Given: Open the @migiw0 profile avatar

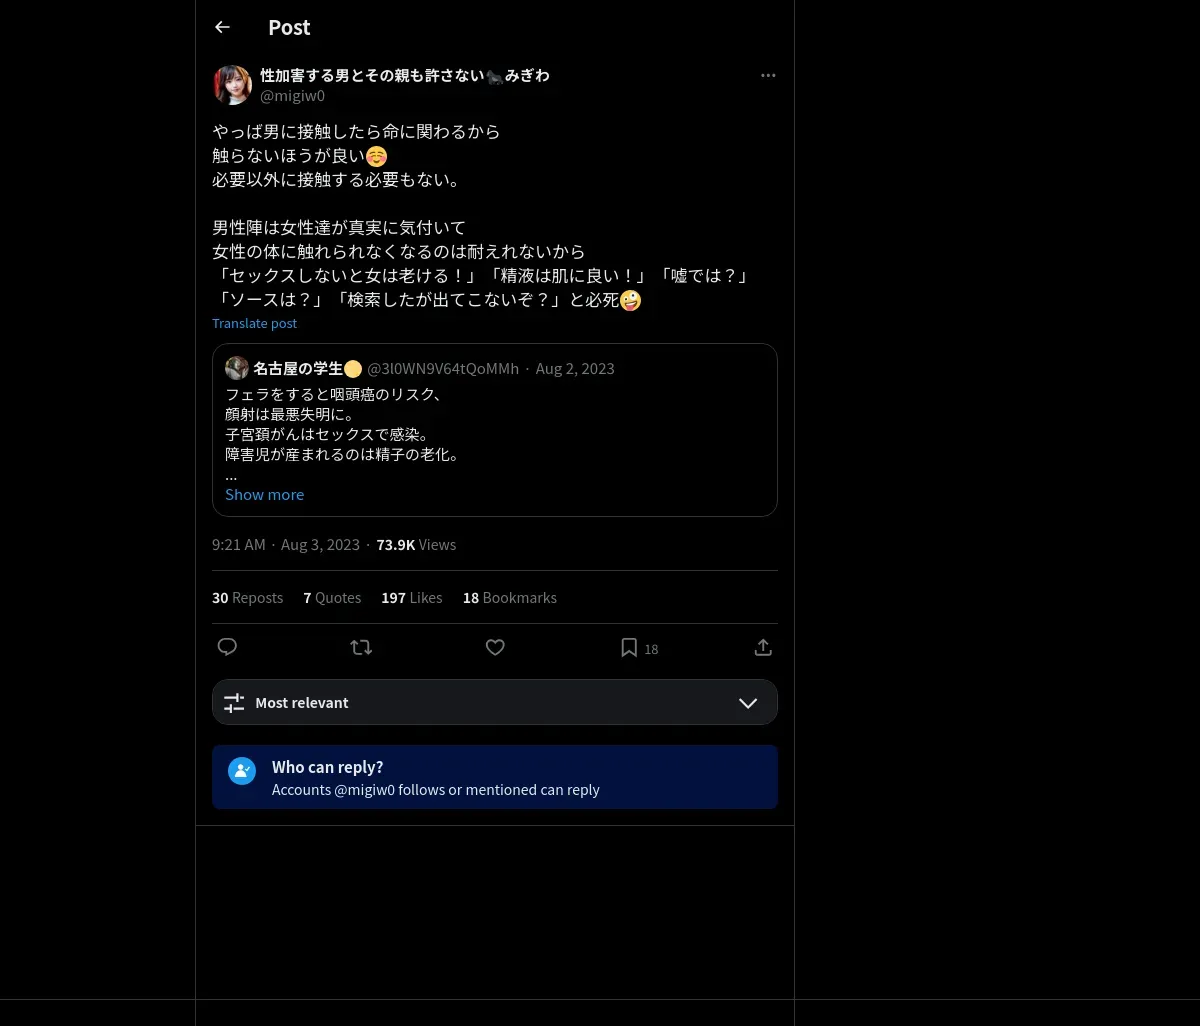Looking at the screenshot, I should (x=232, y=85).
